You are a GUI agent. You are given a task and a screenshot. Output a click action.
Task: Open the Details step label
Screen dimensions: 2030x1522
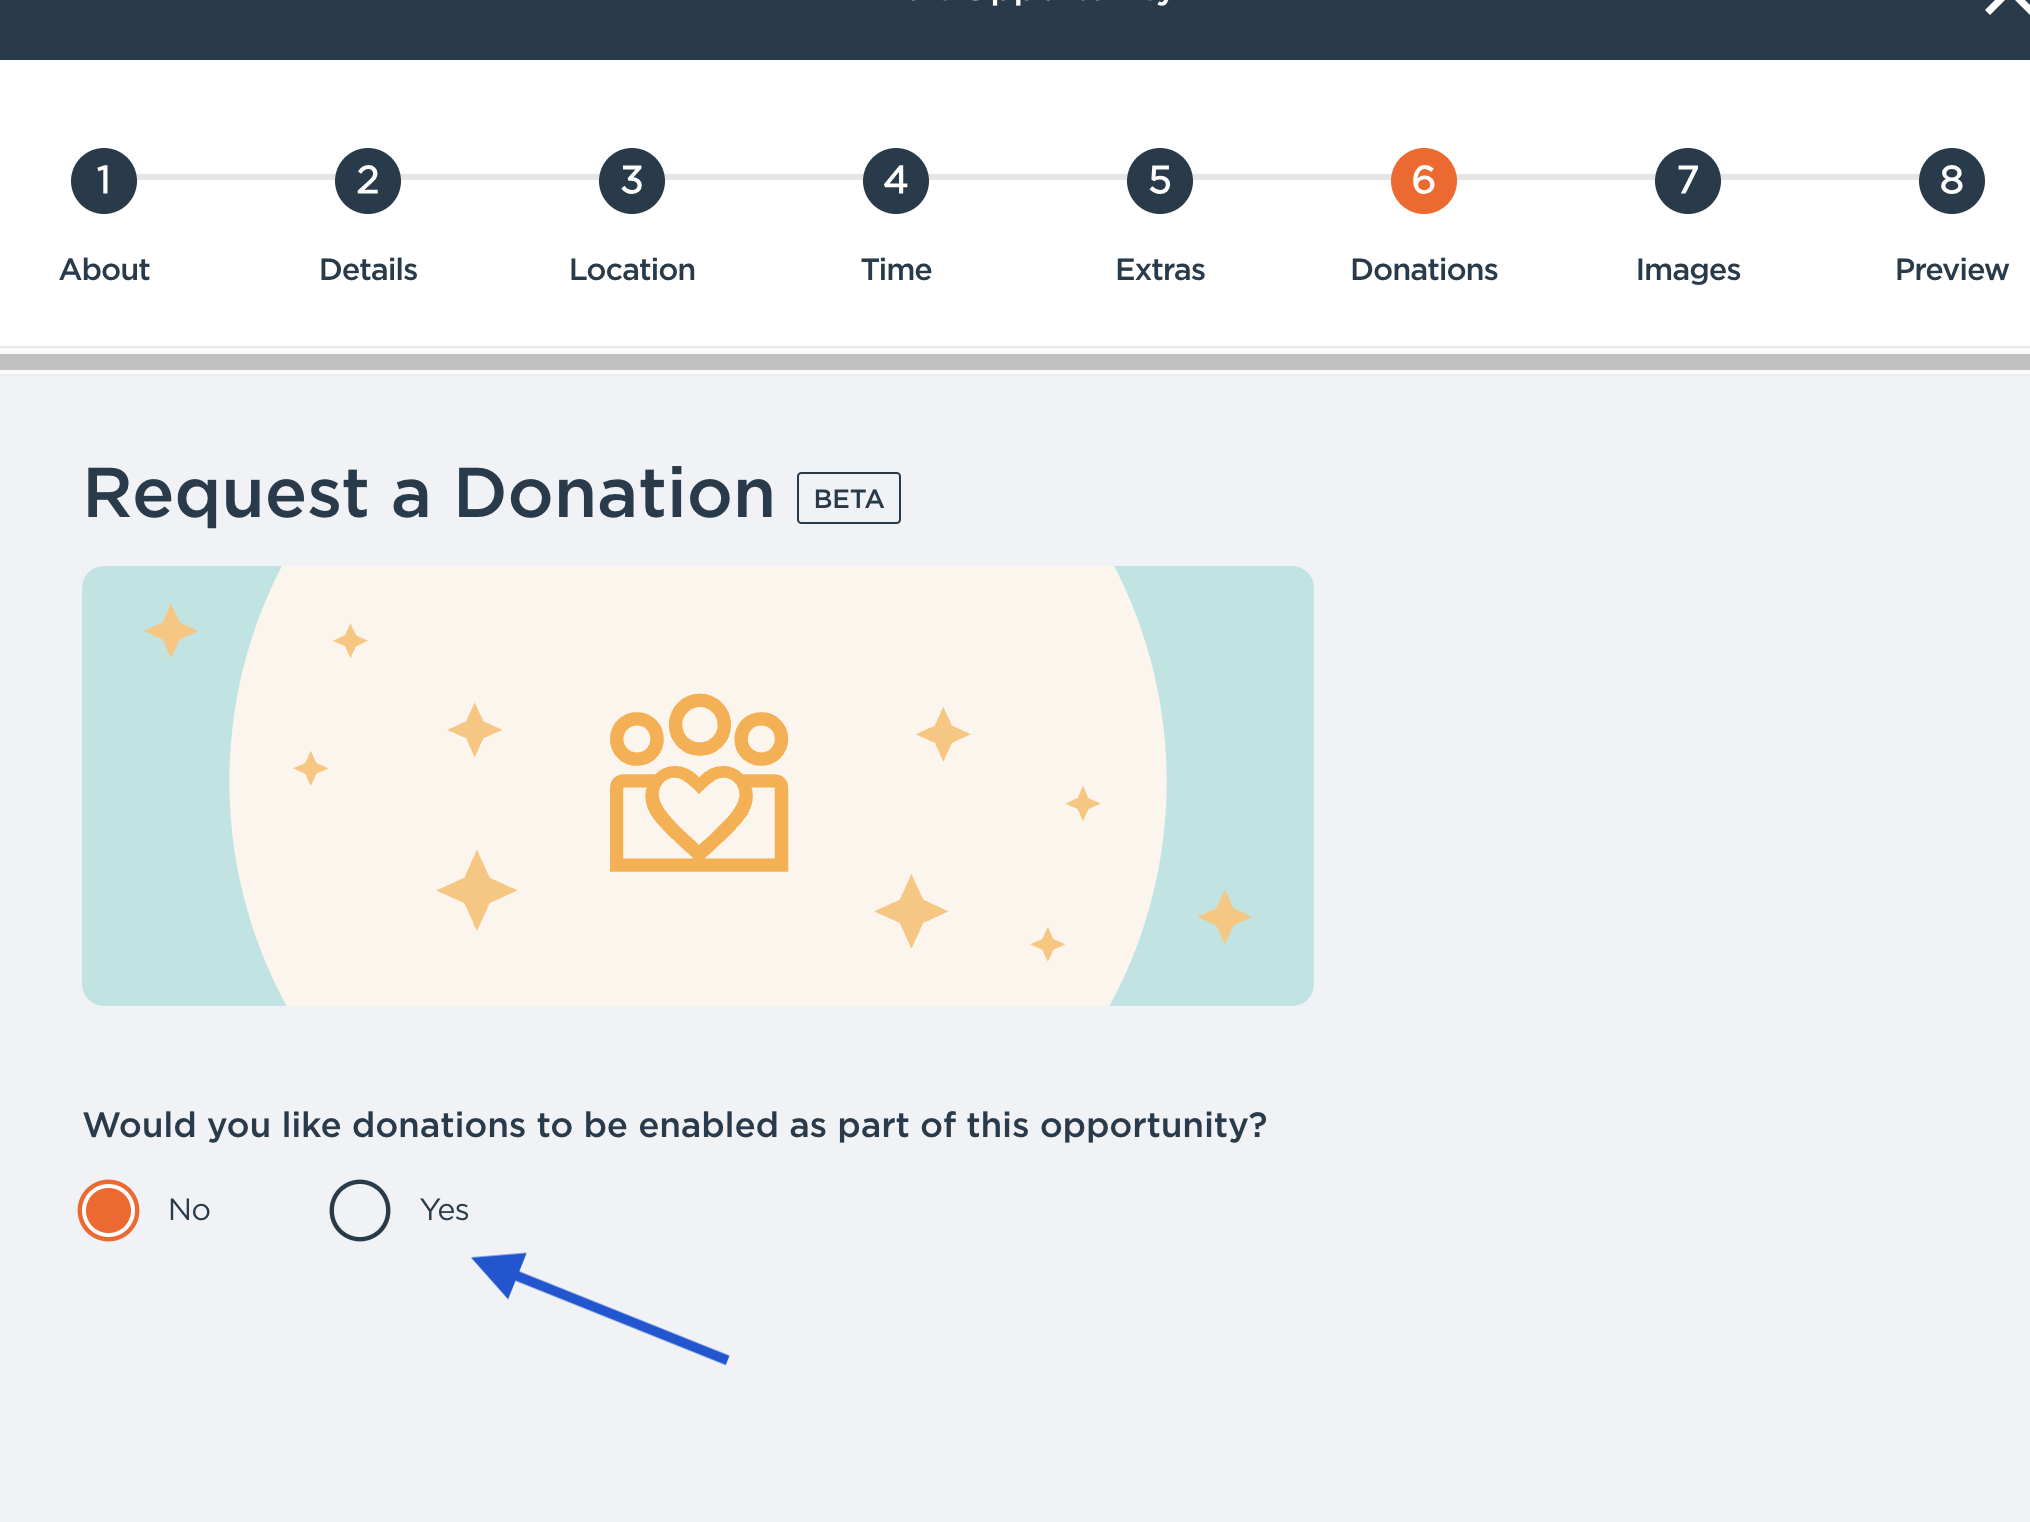(x=368, y=270)
